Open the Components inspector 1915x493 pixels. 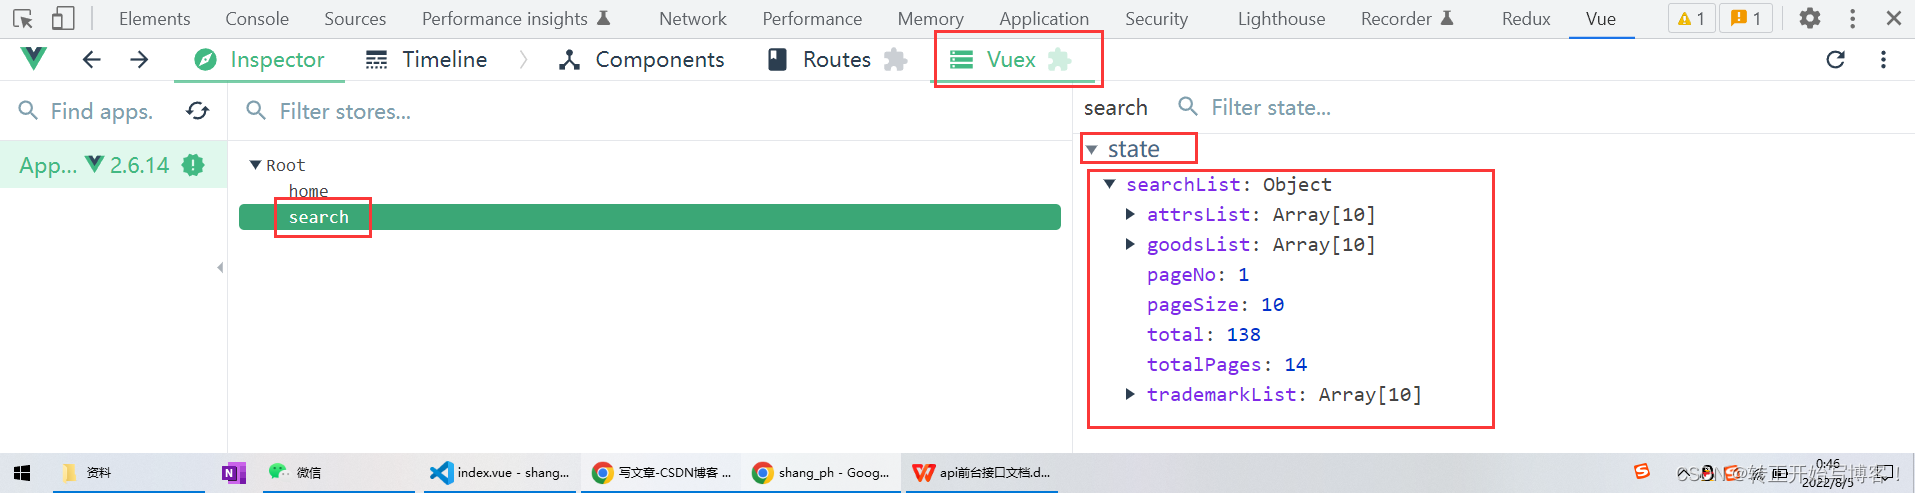[642, 60]
